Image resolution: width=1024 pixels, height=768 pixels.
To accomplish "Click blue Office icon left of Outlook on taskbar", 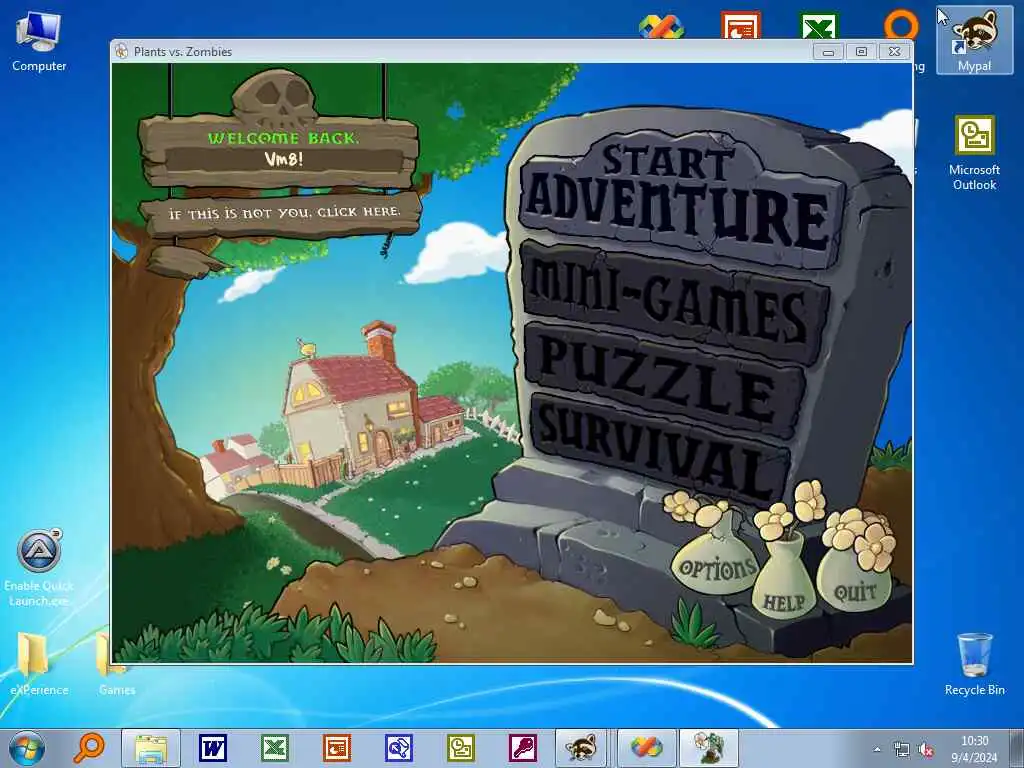I will (398, 748).
